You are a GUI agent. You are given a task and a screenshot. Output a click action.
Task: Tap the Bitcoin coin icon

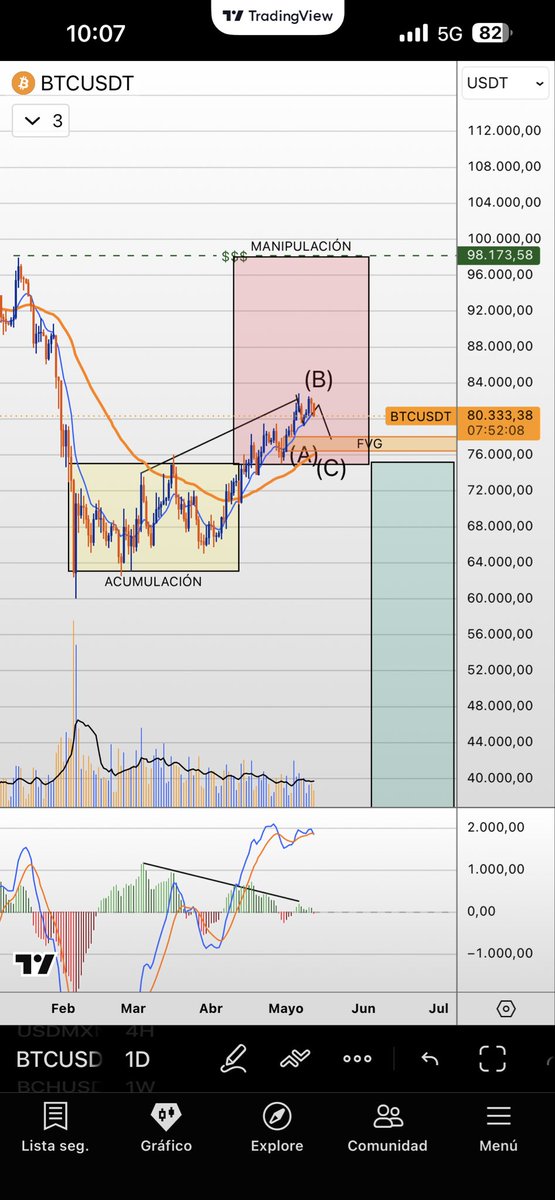23,82
